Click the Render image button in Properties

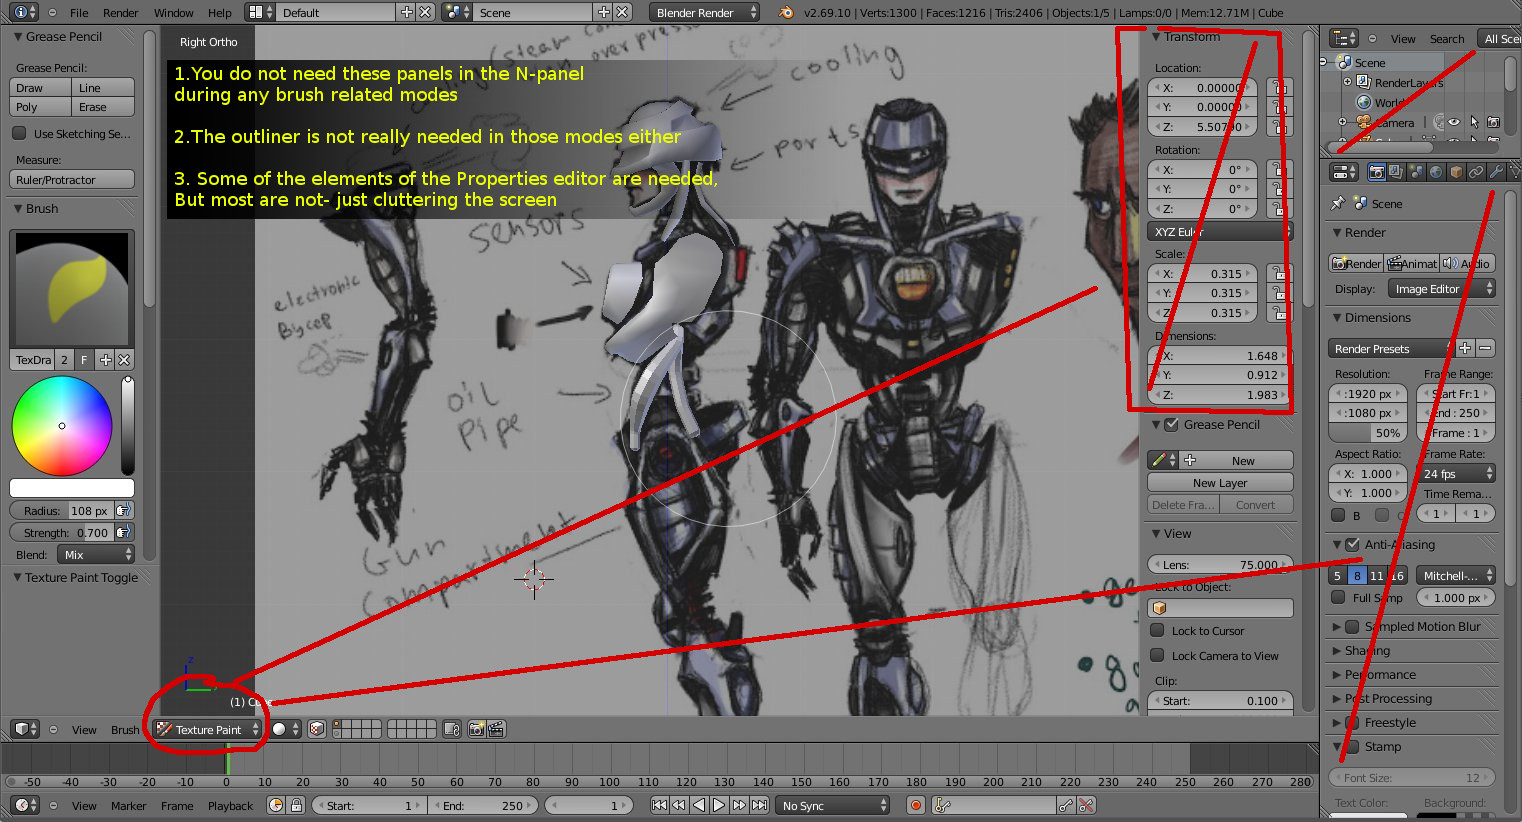1356,263
